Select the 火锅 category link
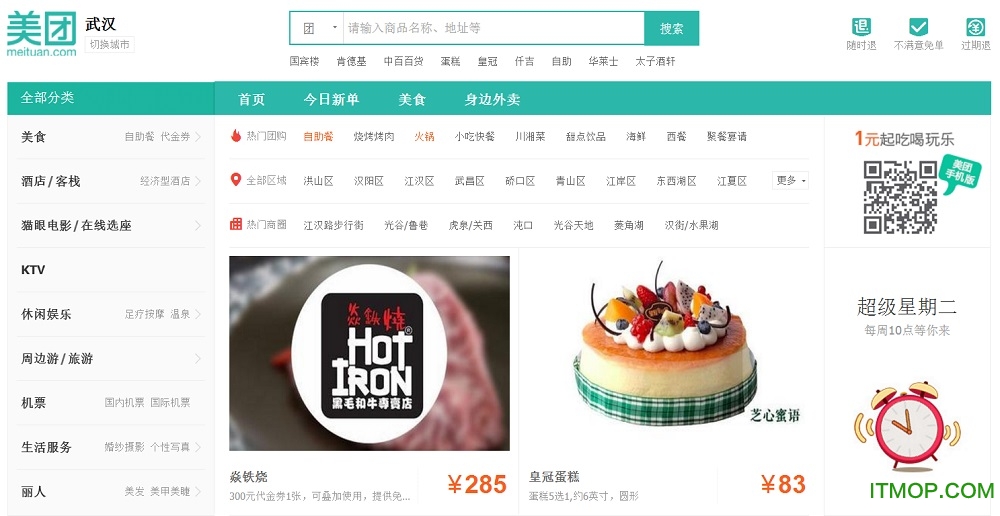Screen dimensions: 1000x516 424,136
